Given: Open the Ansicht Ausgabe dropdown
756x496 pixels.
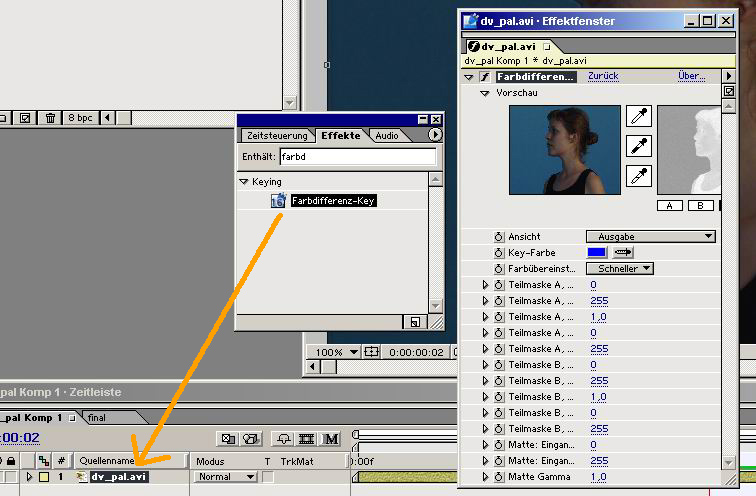Looking at the screenshot, I should pyautogui.click(x=650, y=236).
